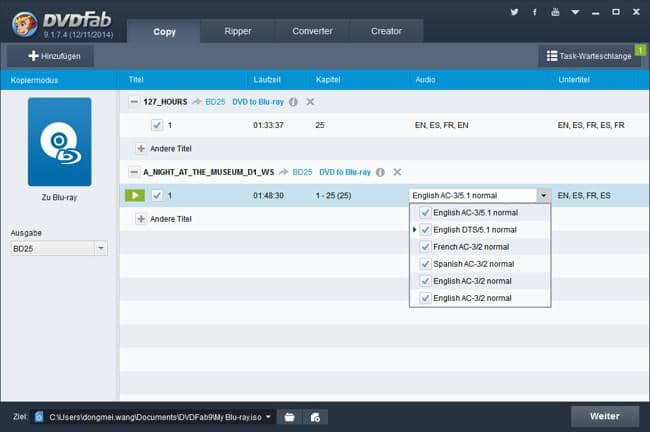This screenshot has width=650, height=432.
Task: Close the audio track dropdown arrow
Action: point(543,195)
